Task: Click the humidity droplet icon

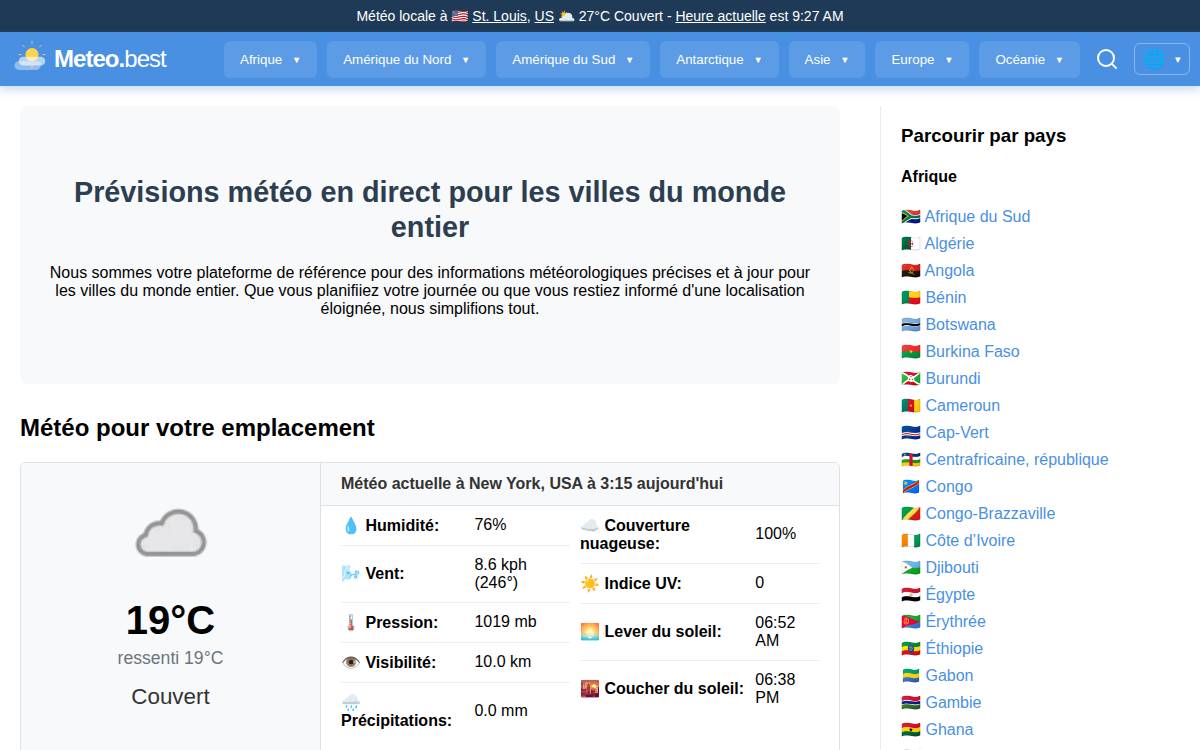Action: pos(350,525)
